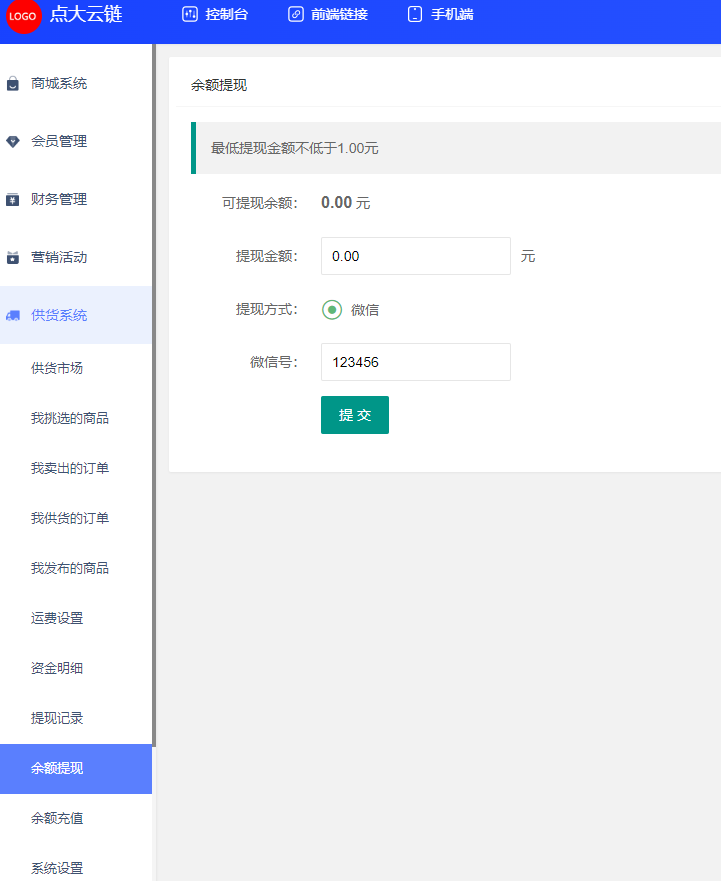
Task: Open the 控制台 top menu
Action: pos(215,15)
